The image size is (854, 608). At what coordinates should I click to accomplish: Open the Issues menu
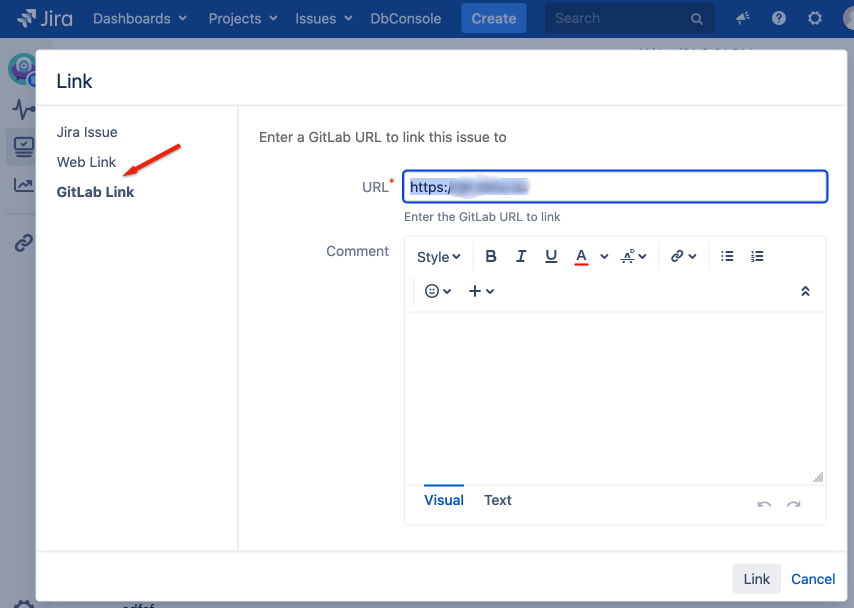pos(316,18)
